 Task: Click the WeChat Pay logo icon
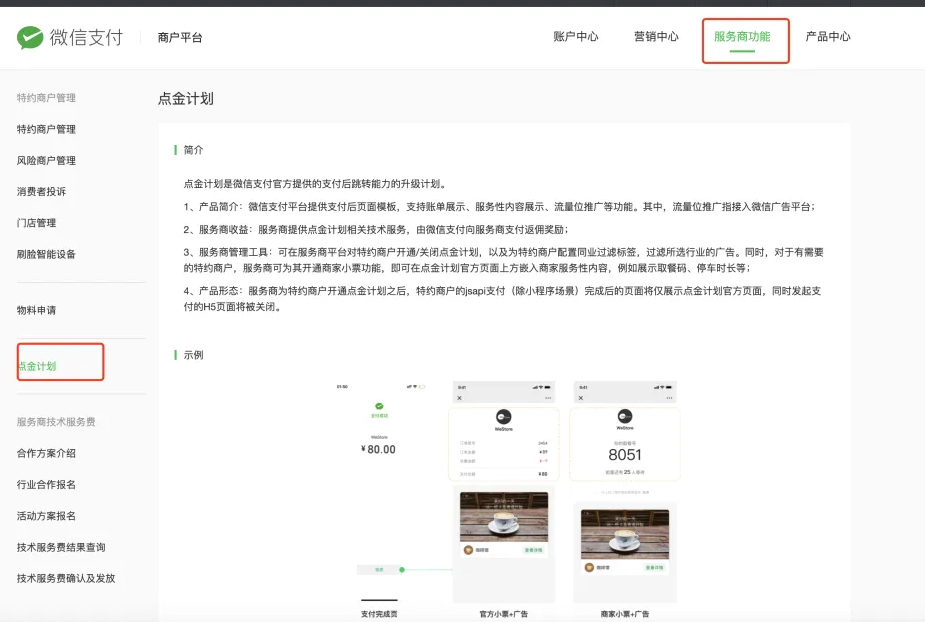30,37
